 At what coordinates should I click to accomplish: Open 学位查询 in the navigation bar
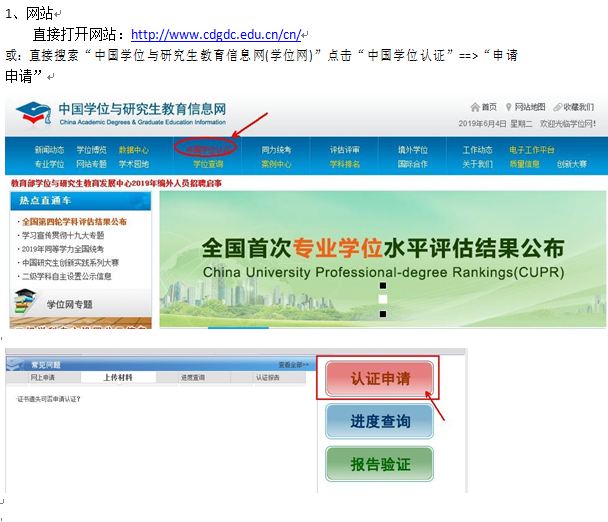[208, 163]
